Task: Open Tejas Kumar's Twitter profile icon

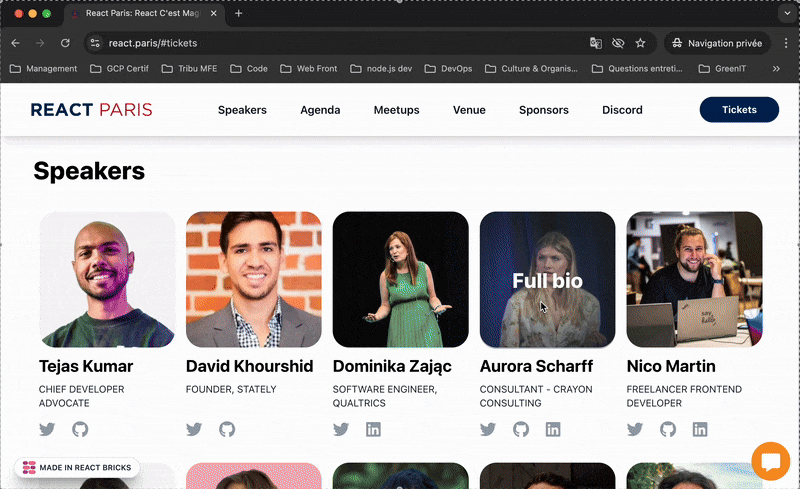Action: (x=47, y=429)
